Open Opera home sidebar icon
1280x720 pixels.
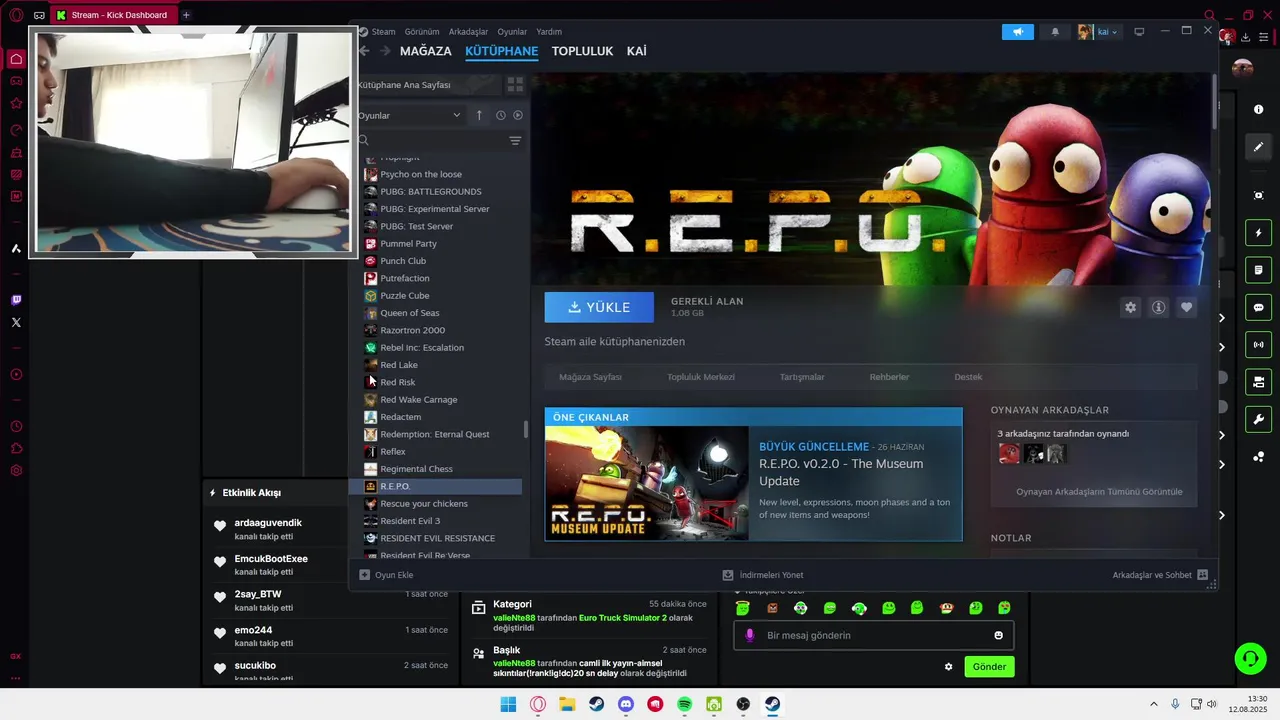[x=16, y=59]
